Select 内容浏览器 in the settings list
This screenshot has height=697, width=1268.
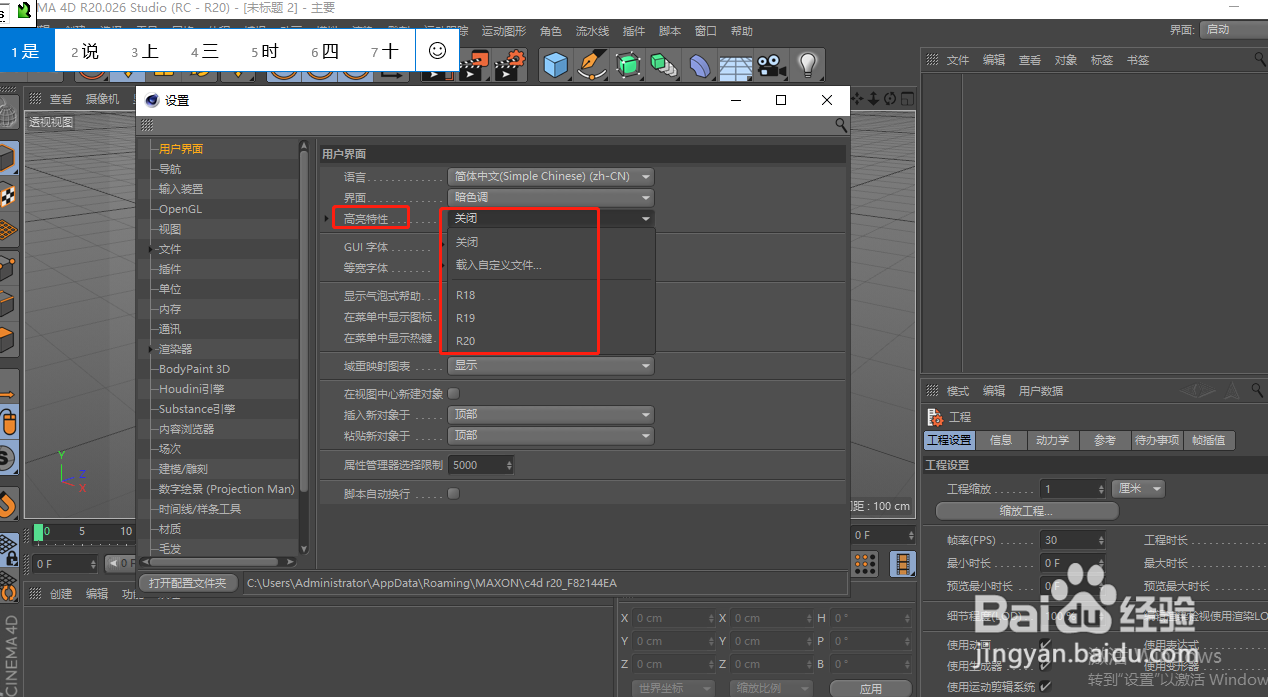186,429
